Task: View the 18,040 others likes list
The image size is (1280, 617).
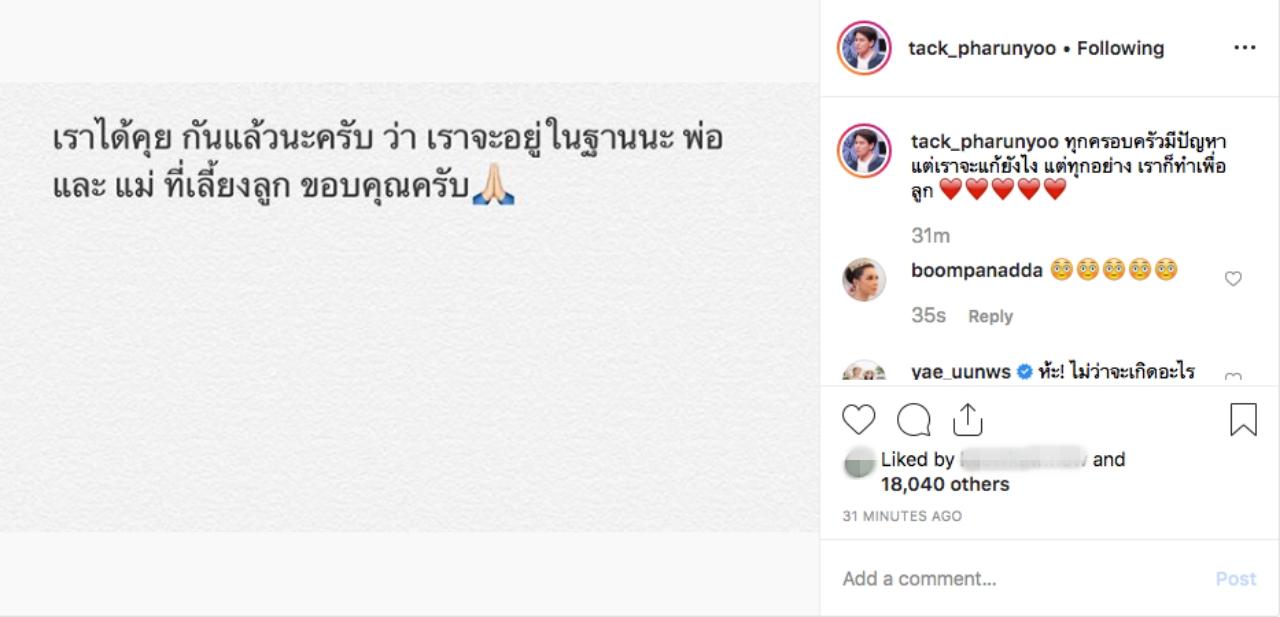Action: 945,484
